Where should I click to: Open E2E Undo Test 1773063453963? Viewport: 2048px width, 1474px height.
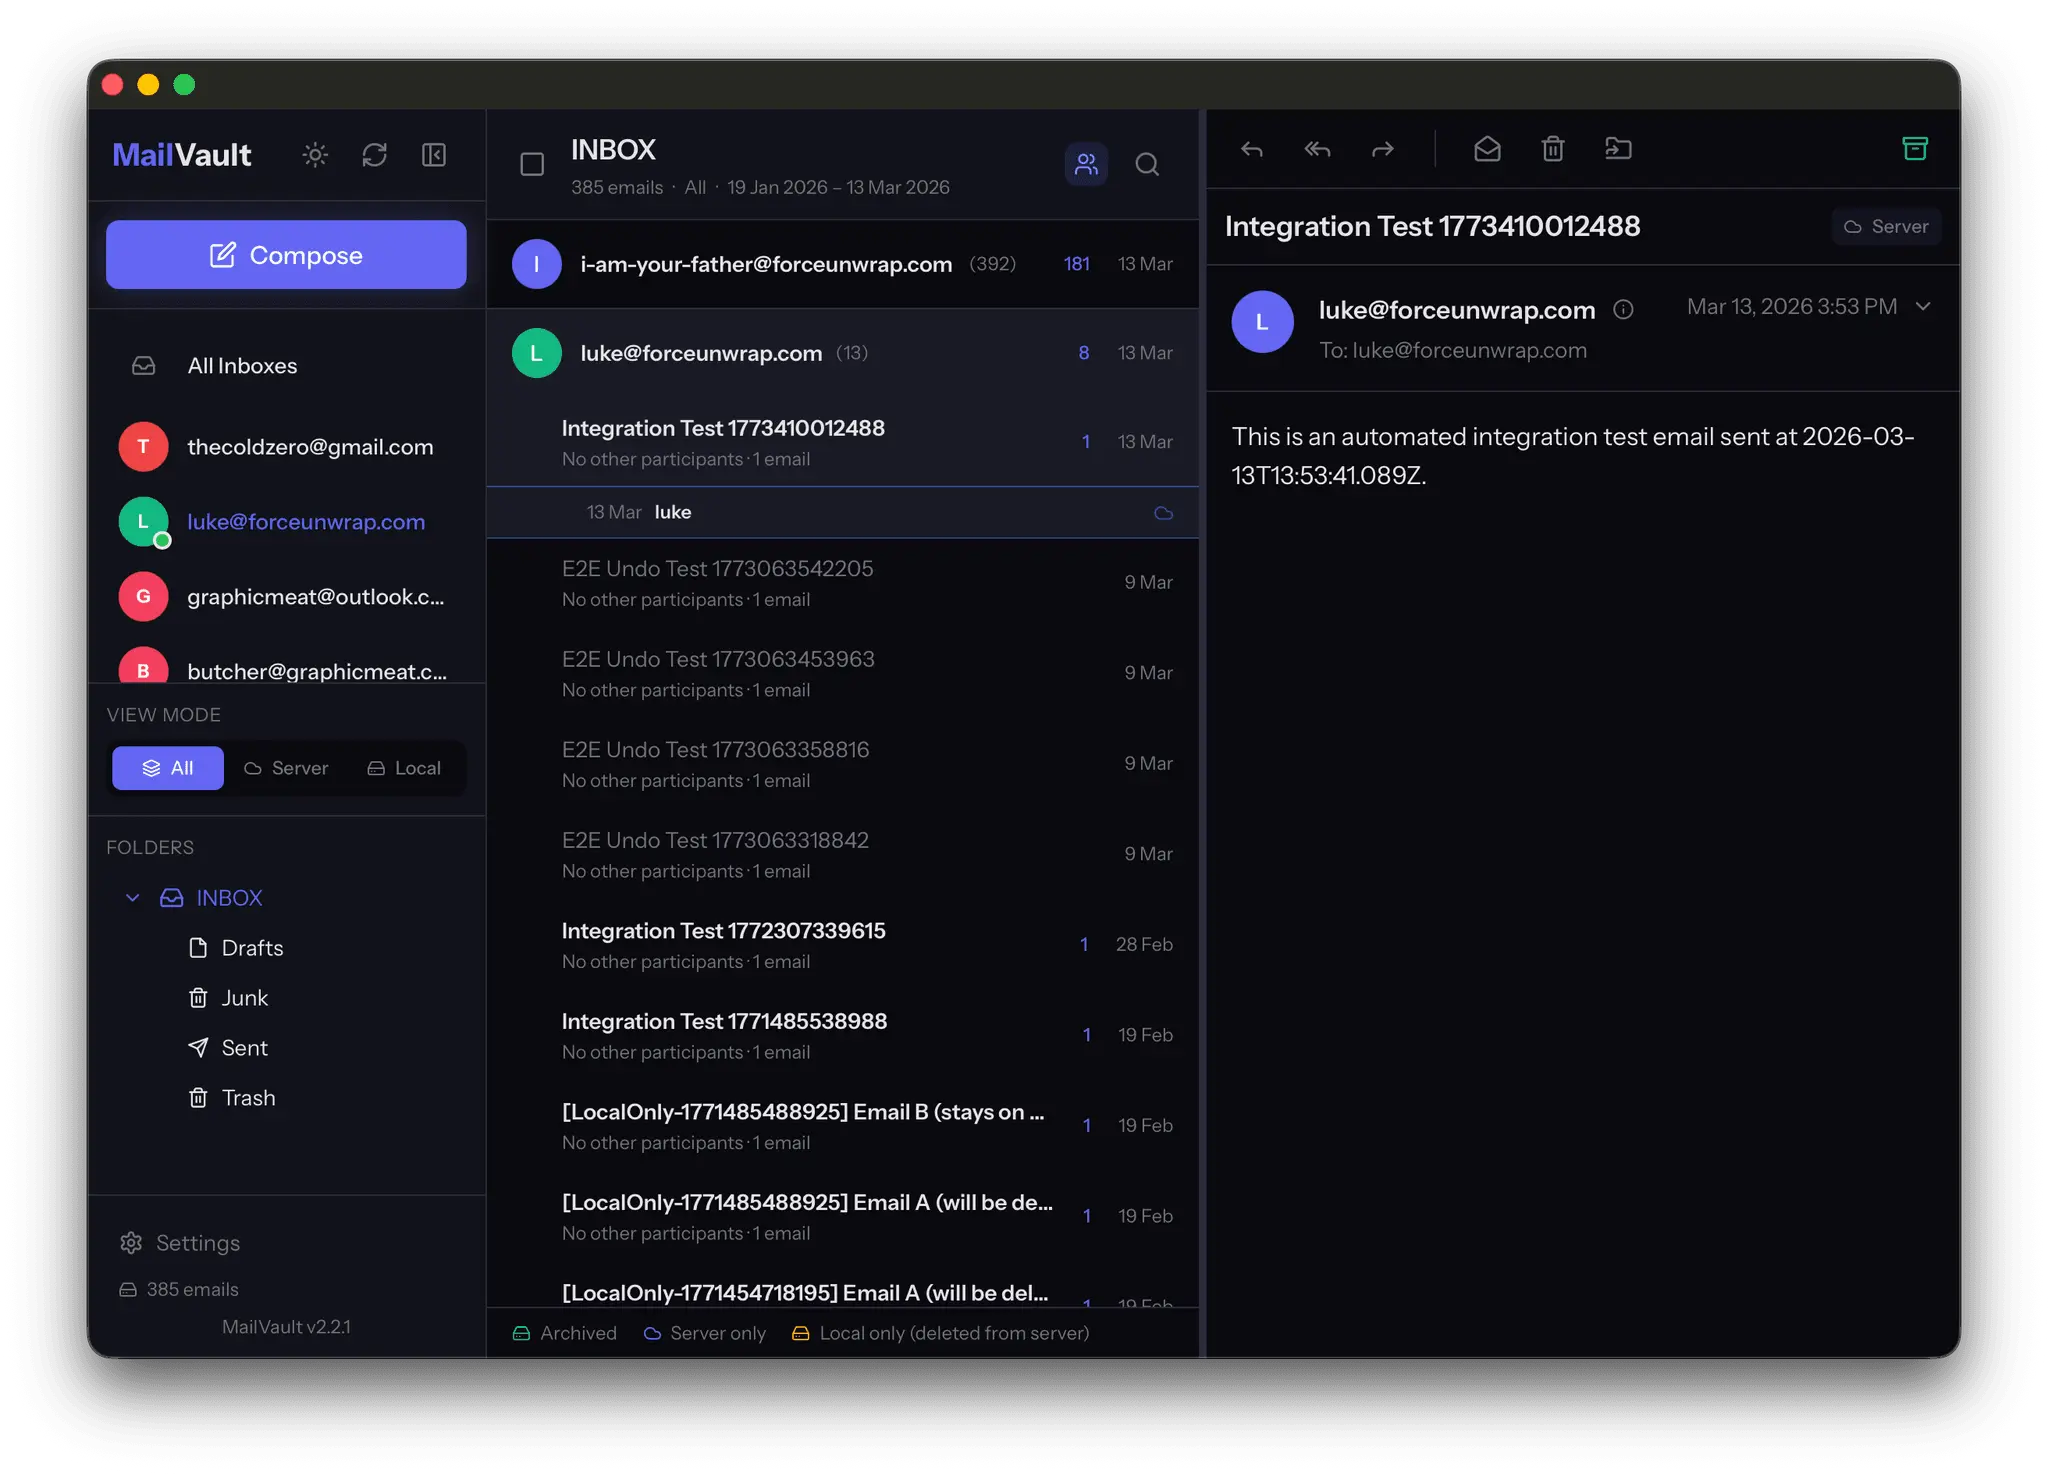coord(842,673)
